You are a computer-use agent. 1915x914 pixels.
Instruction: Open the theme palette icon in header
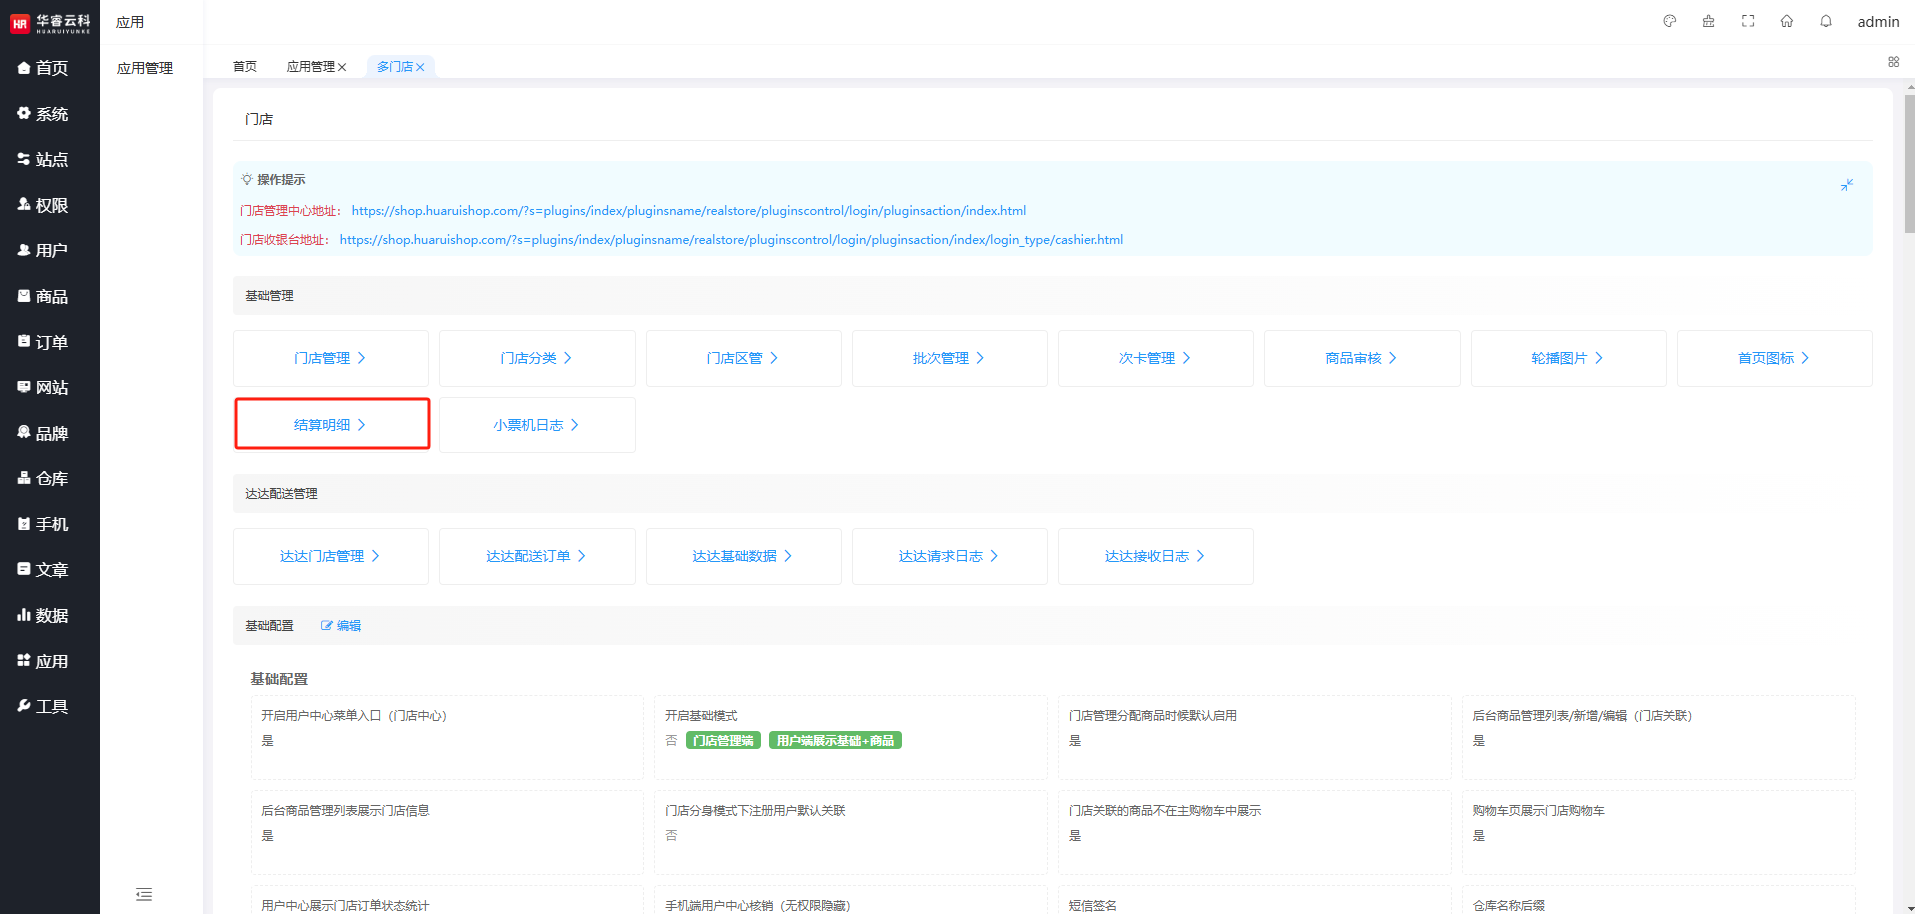[1669, 21]
